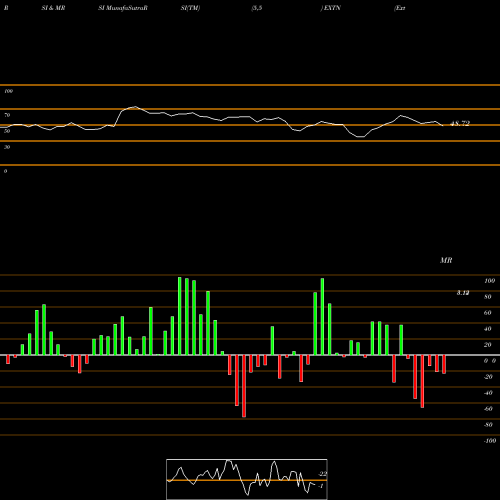Click the RSI peak above the 70 line

[134, 107]
